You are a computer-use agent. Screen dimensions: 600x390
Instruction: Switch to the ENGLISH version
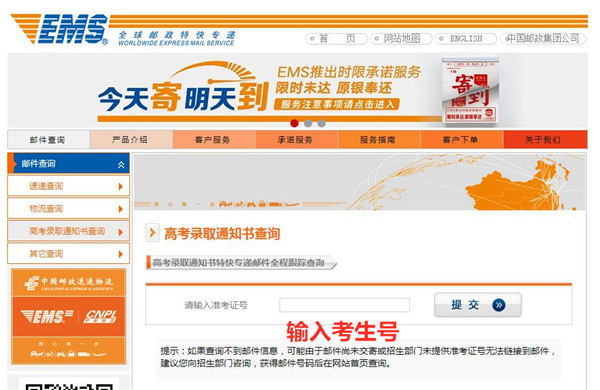pos(466,39)
